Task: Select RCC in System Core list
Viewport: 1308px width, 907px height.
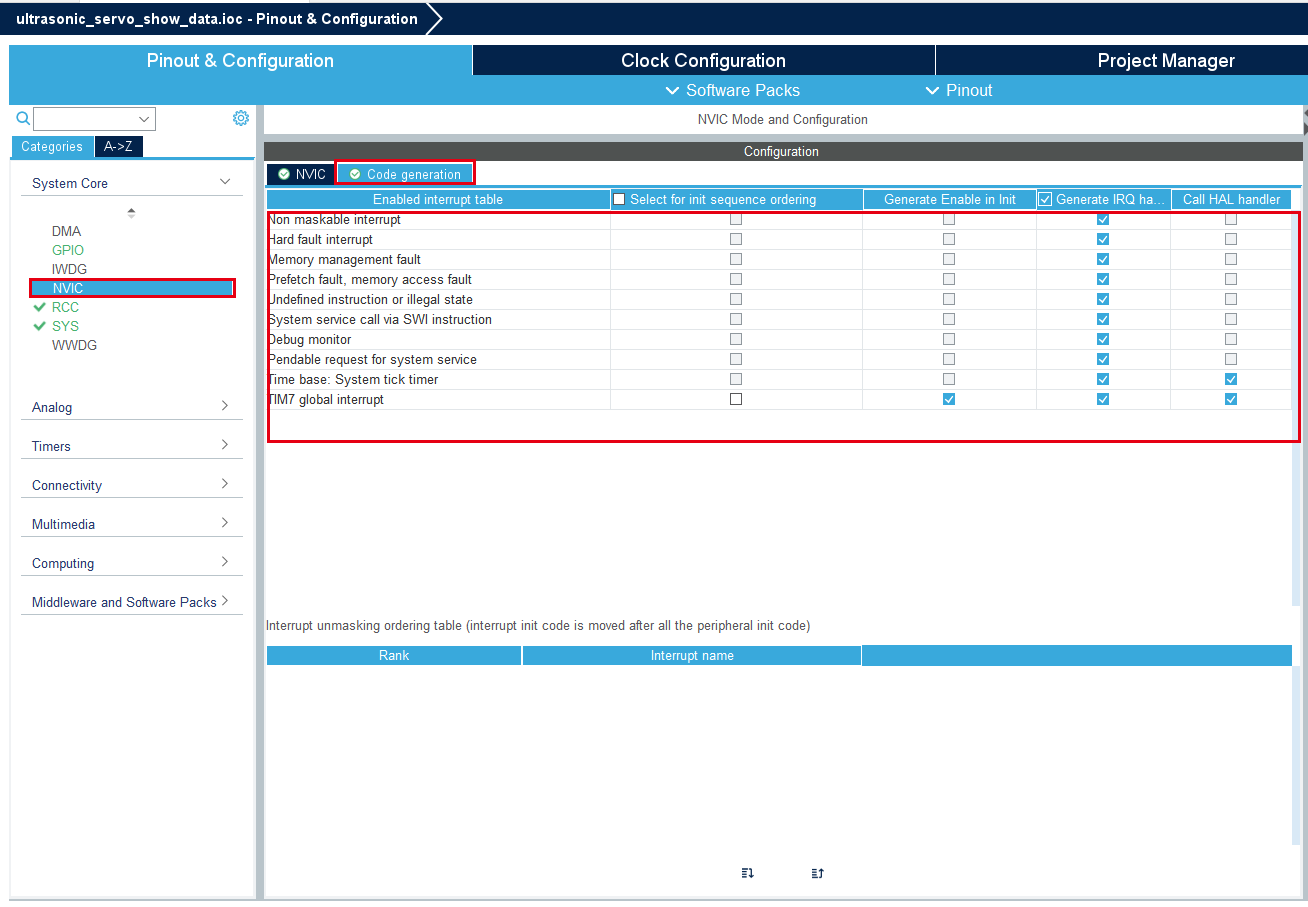Action: 65,307
